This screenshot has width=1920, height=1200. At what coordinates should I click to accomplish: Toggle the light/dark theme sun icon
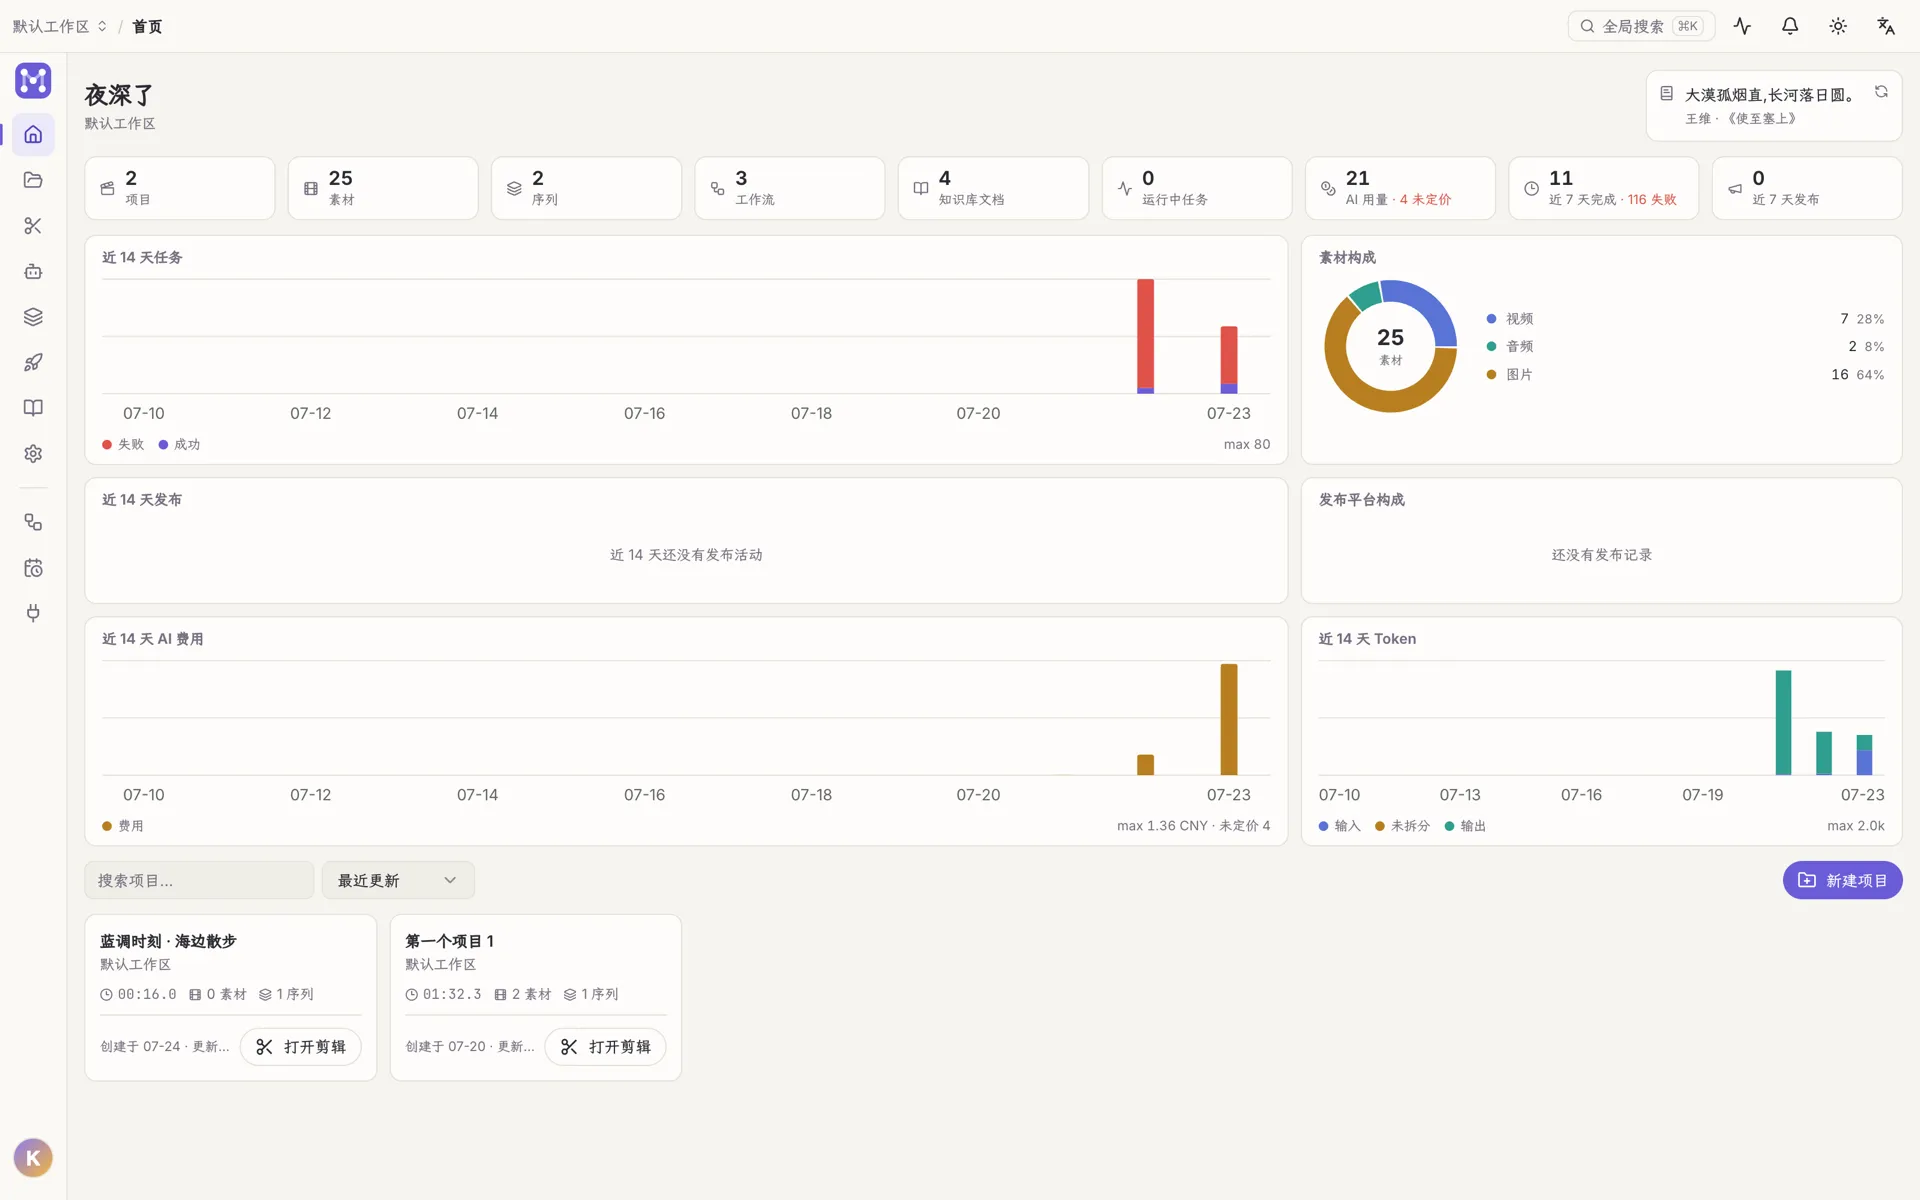[1838, 26]
